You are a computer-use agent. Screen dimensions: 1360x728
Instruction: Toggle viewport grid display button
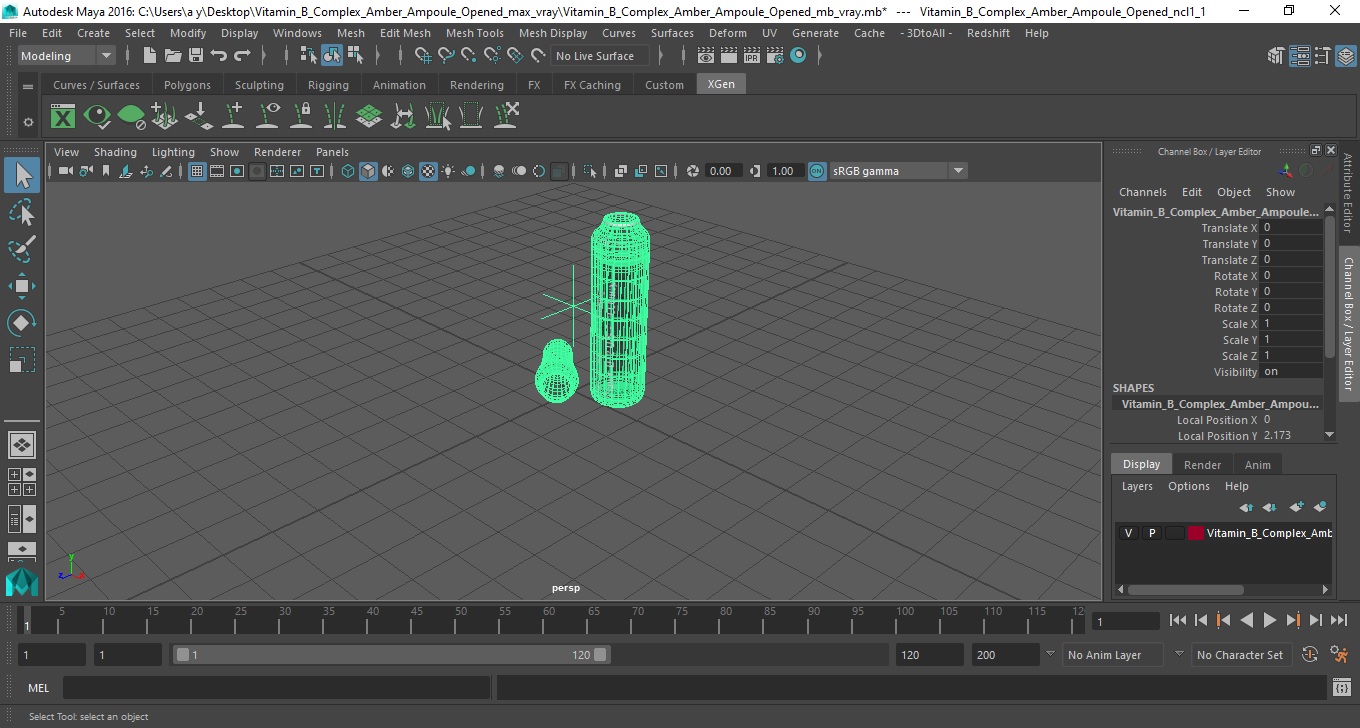coord(197,171)
